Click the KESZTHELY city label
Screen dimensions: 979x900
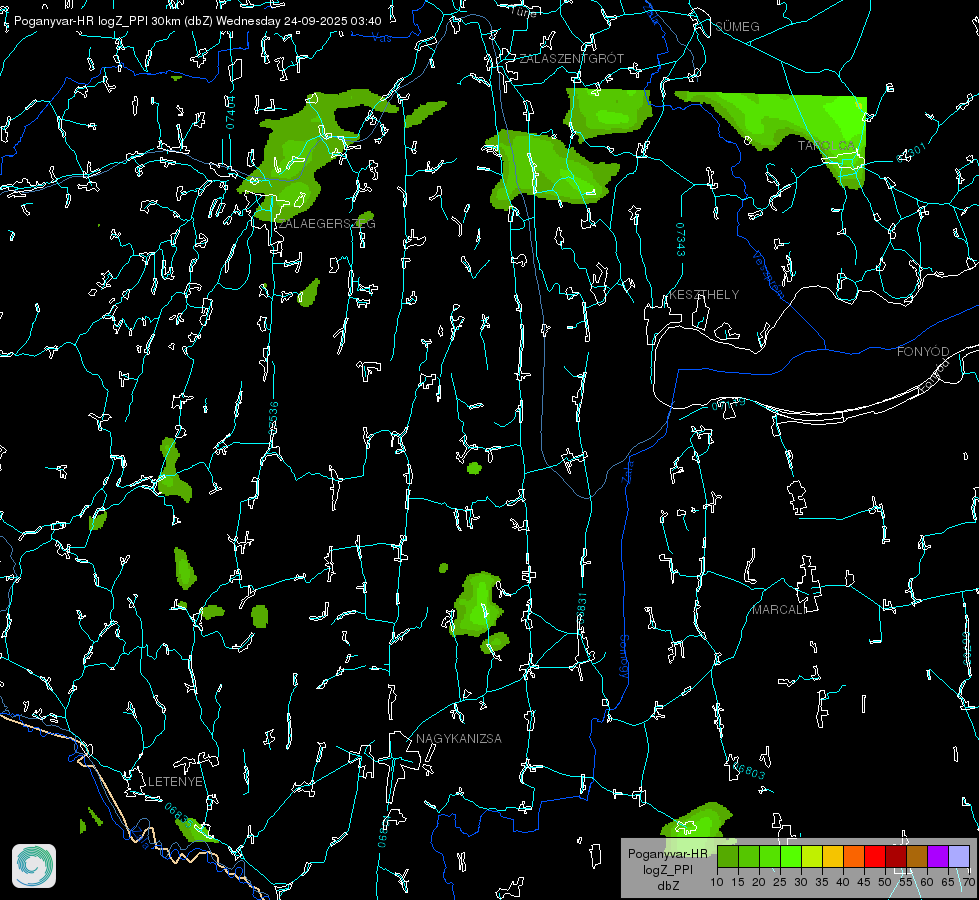pyautogui.click(x=704, y=295)
